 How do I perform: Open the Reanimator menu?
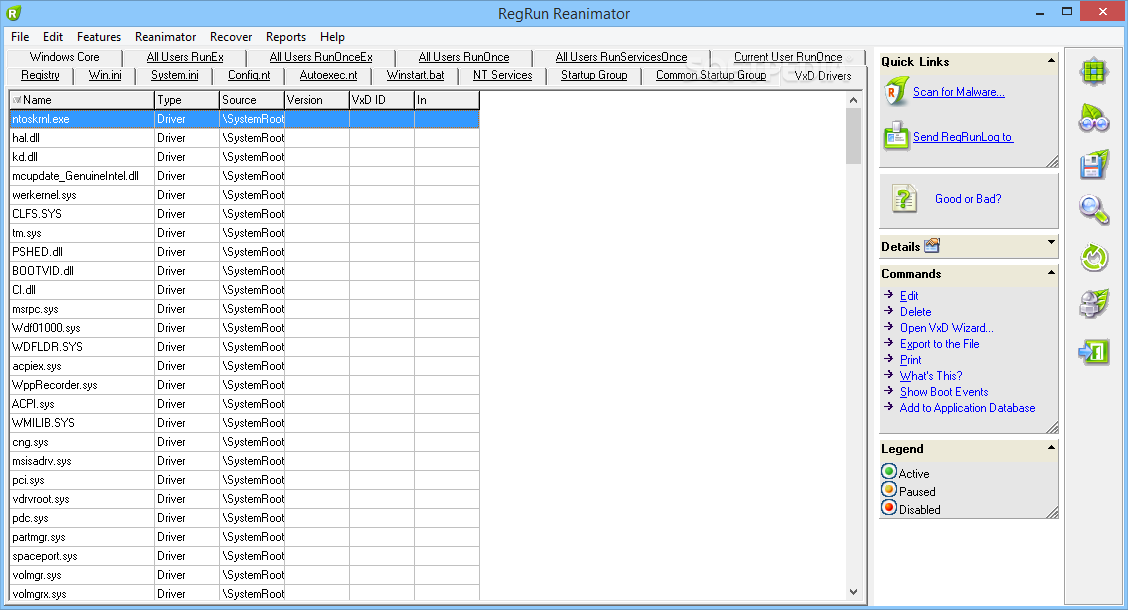165,37
